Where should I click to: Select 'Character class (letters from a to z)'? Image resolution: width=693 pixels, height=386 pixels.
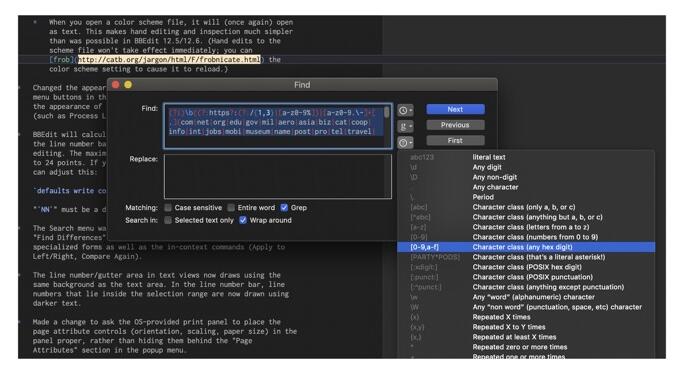pyautogui.click(x=526, y=227)
